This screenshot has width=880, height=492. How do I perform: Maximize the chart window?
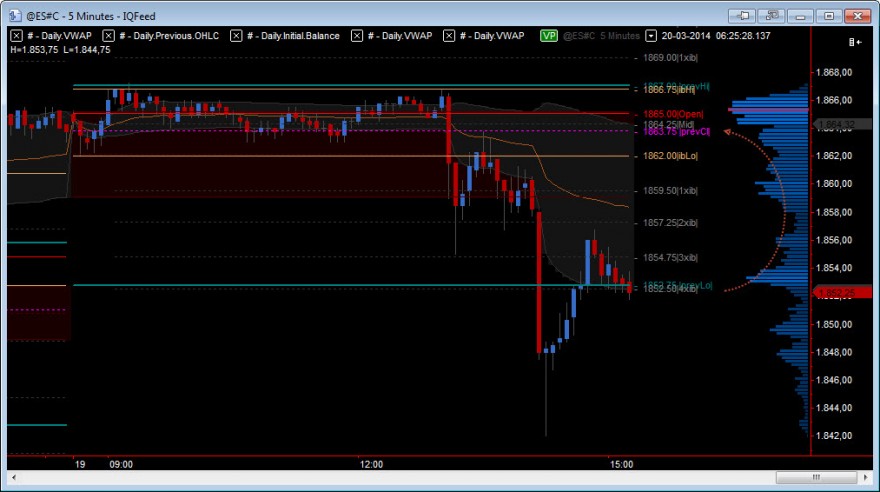[x=829, y=16]
